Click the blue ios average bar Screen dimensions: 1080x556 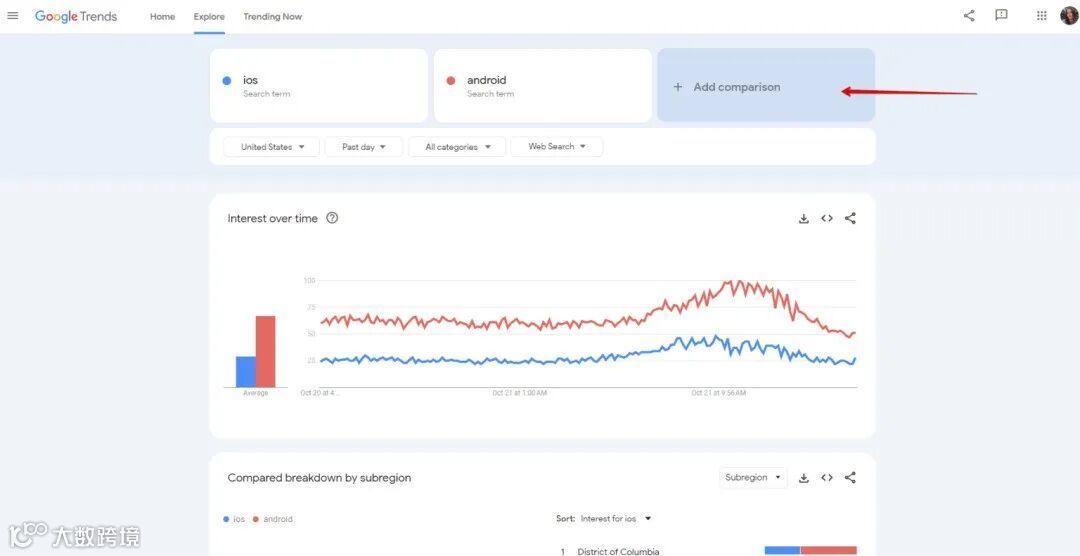(246, 371)
